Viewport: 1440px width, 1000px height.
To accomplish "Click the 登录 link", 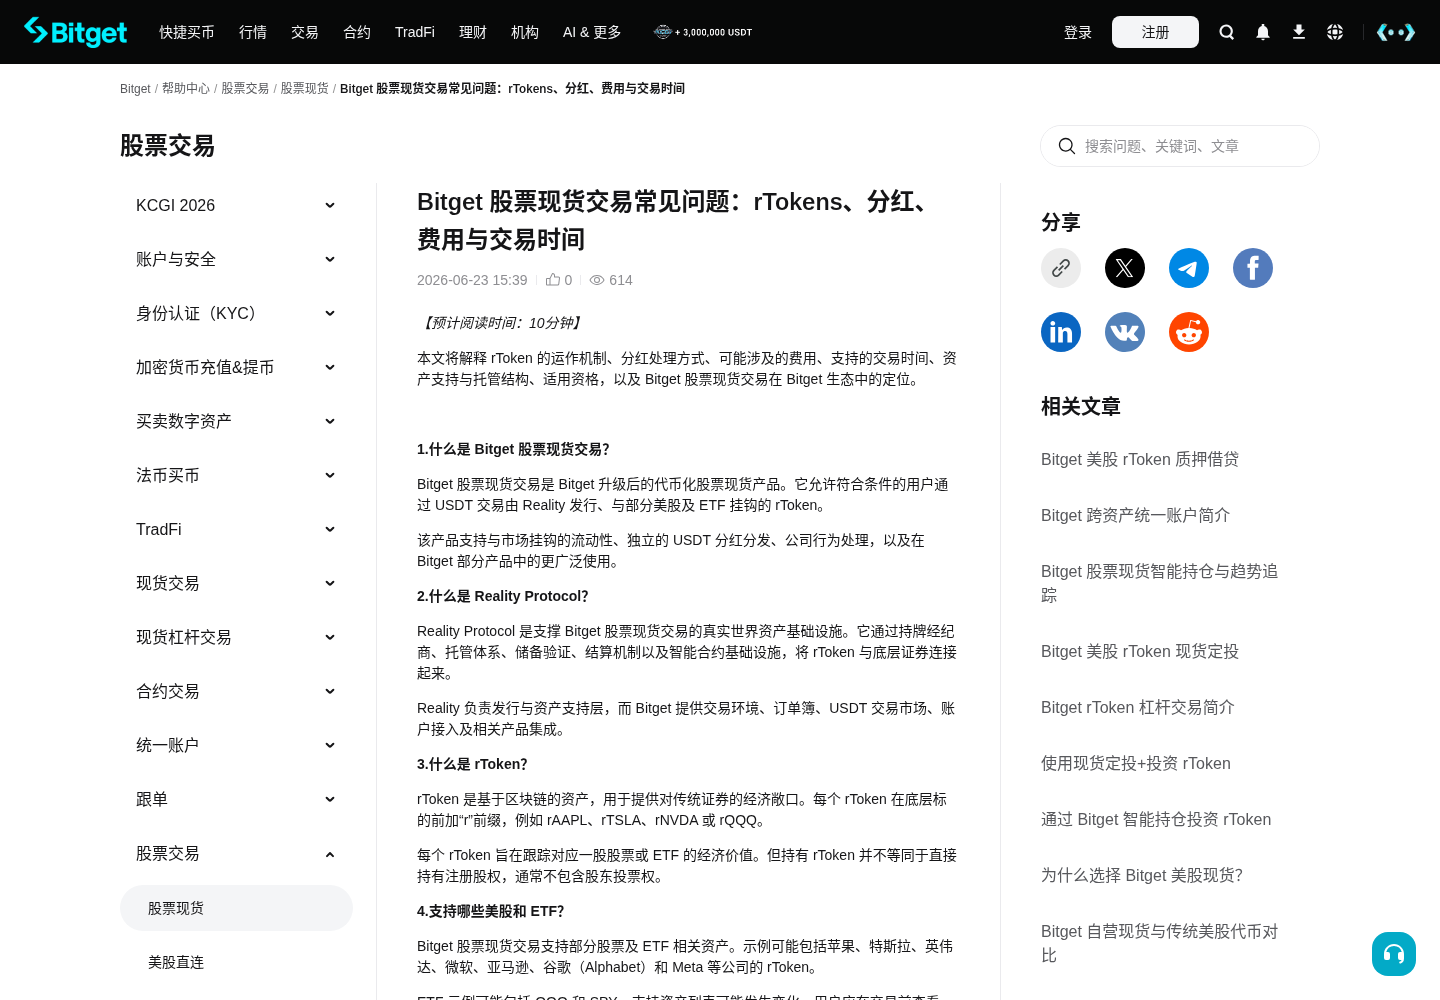I will click(1078, 32).
